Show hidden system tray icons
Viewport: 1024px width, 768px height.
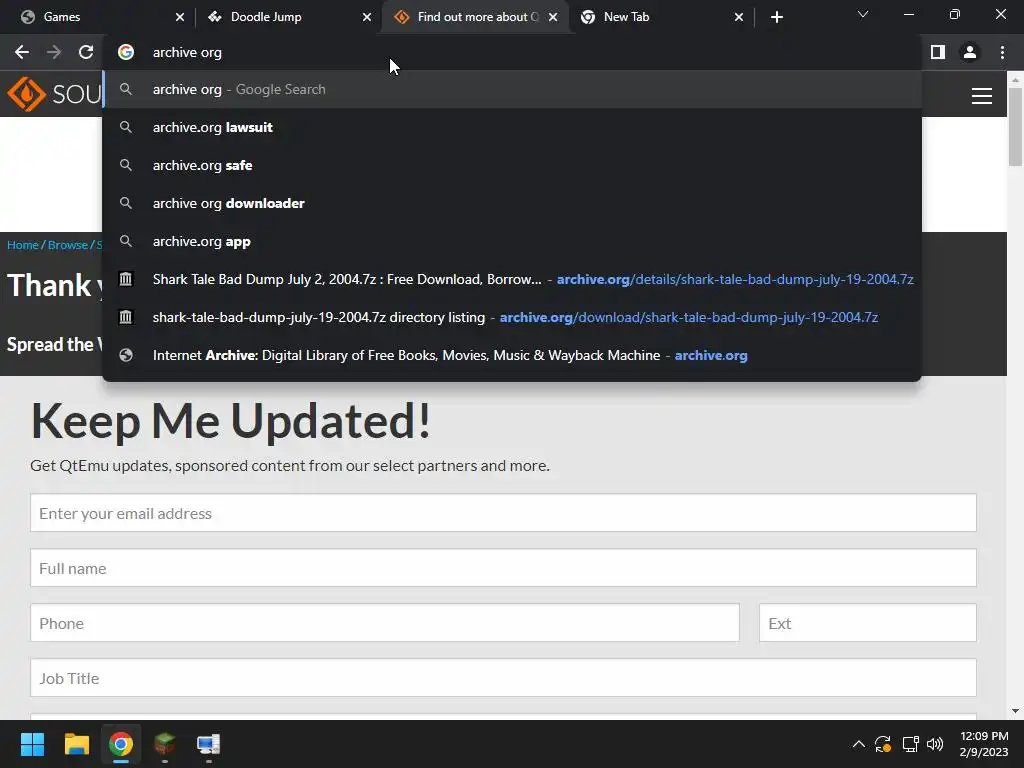(x=859, y=744)
